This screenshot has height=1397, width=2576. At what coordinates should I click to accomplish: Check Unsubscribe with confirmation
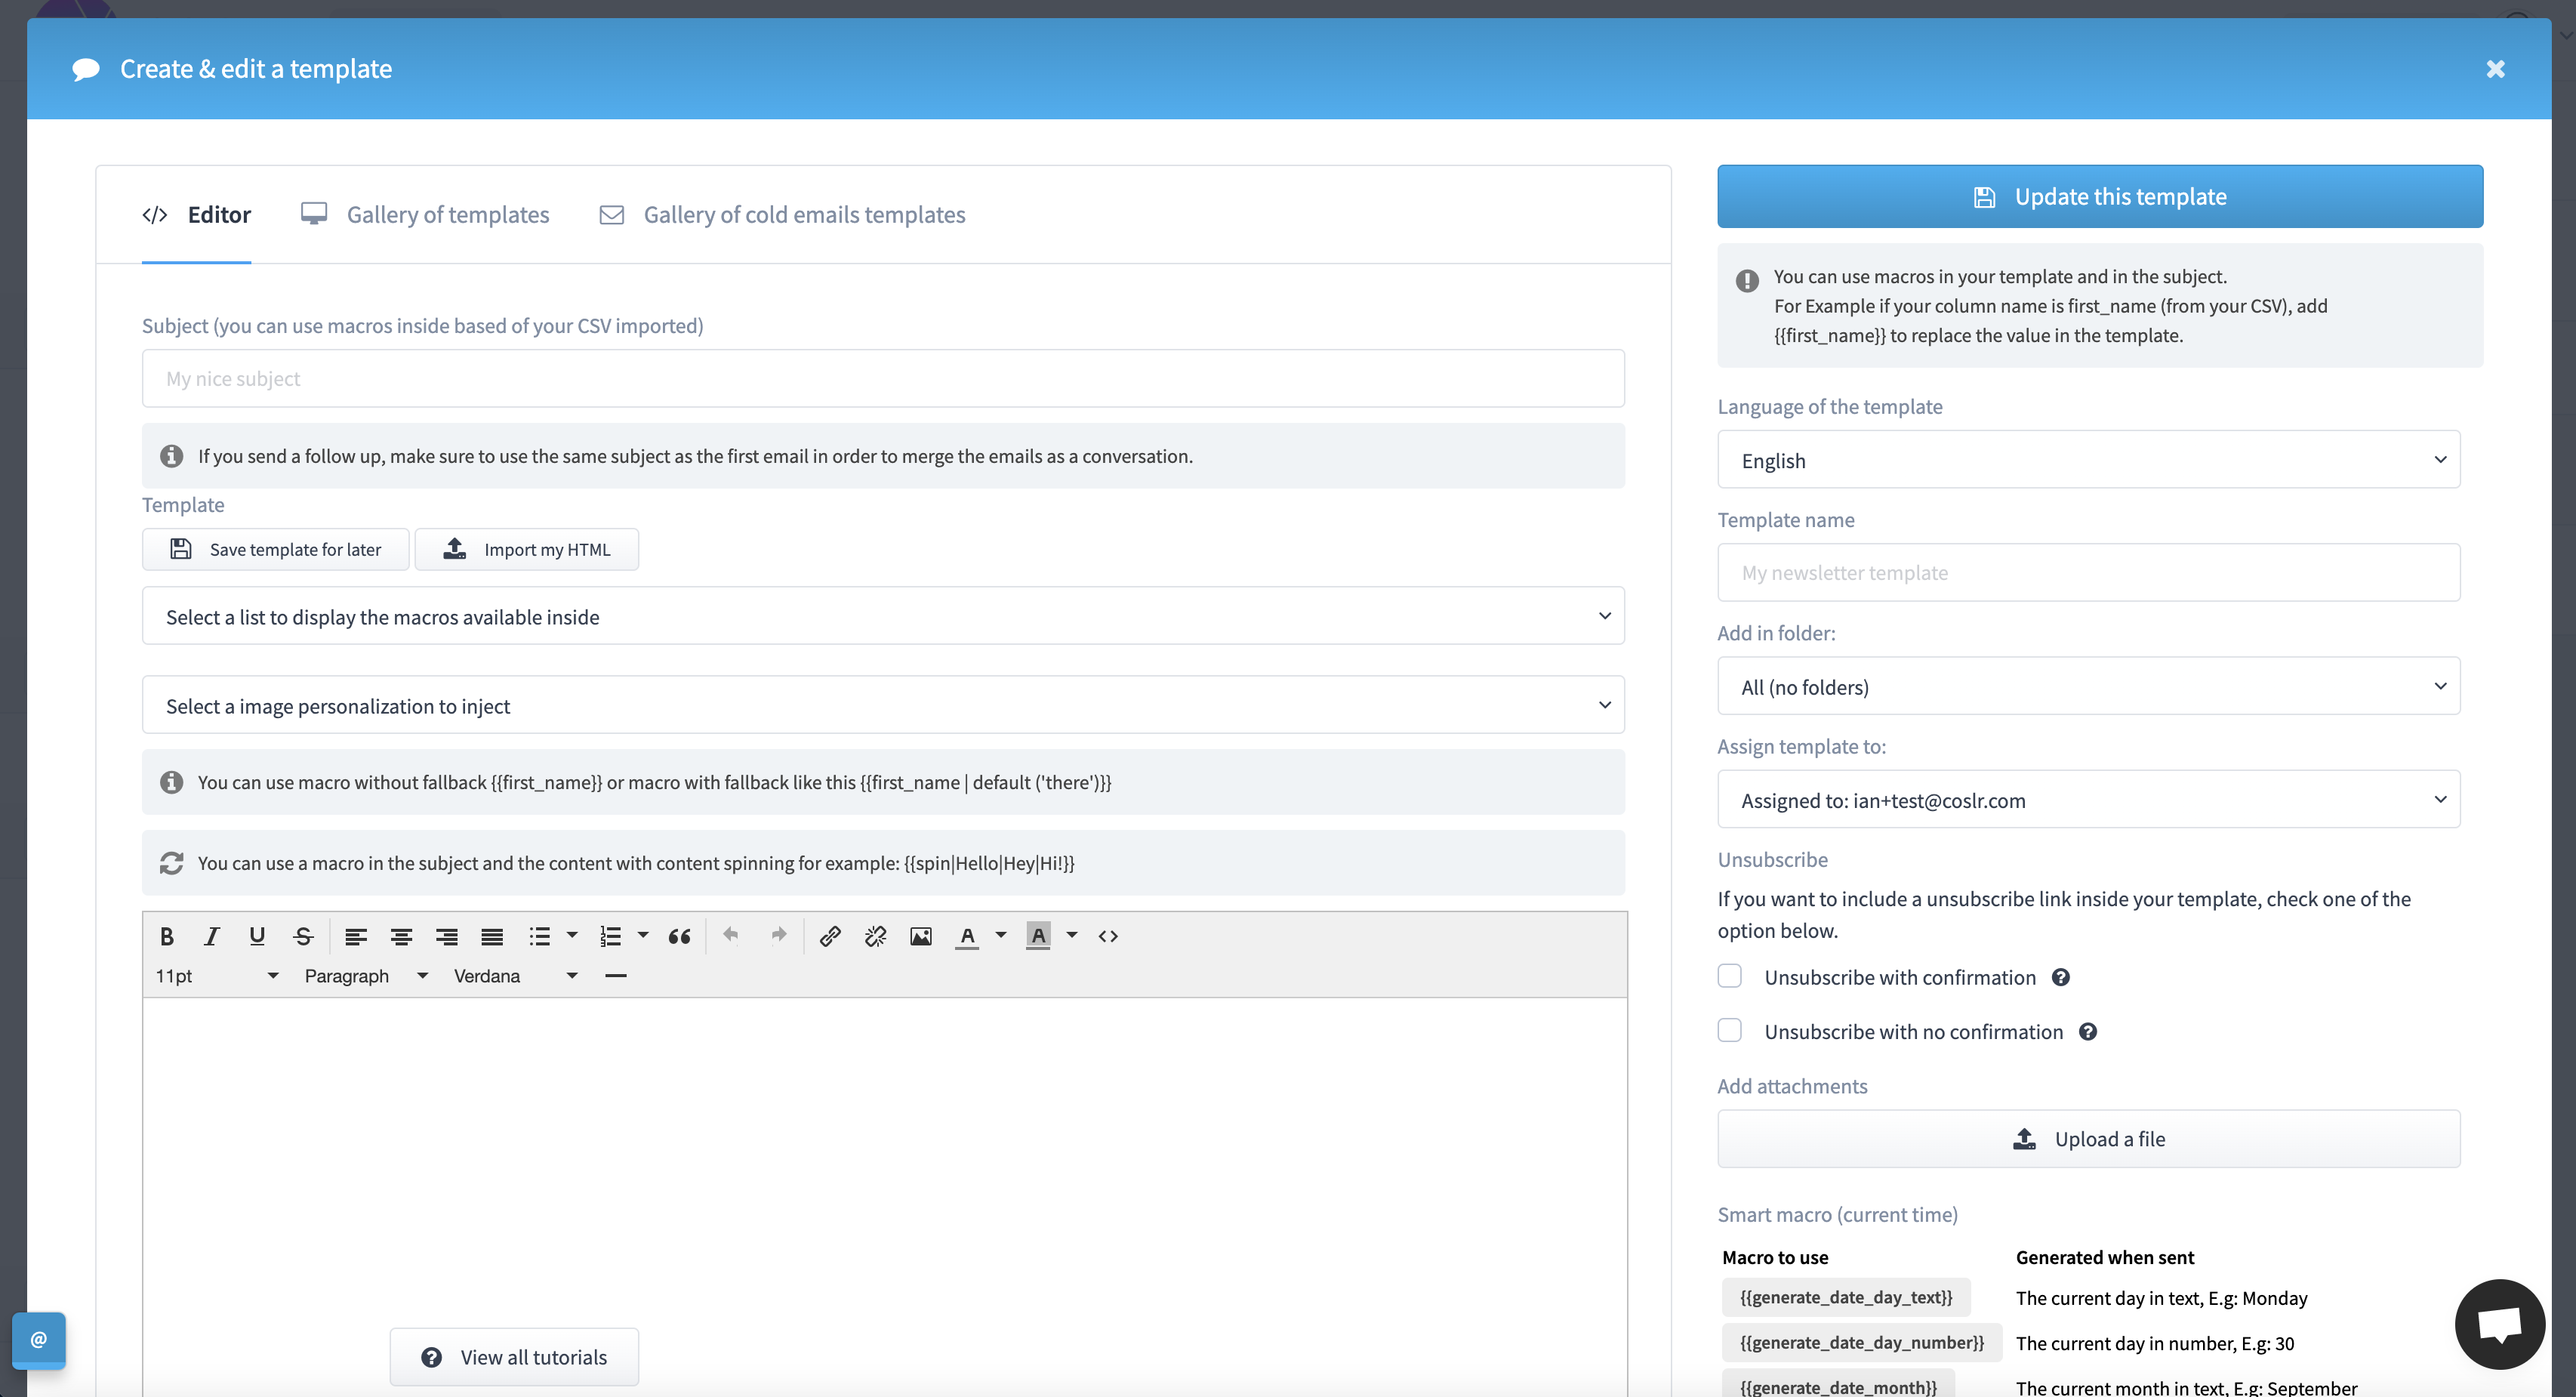click(x=1729, y=976)
